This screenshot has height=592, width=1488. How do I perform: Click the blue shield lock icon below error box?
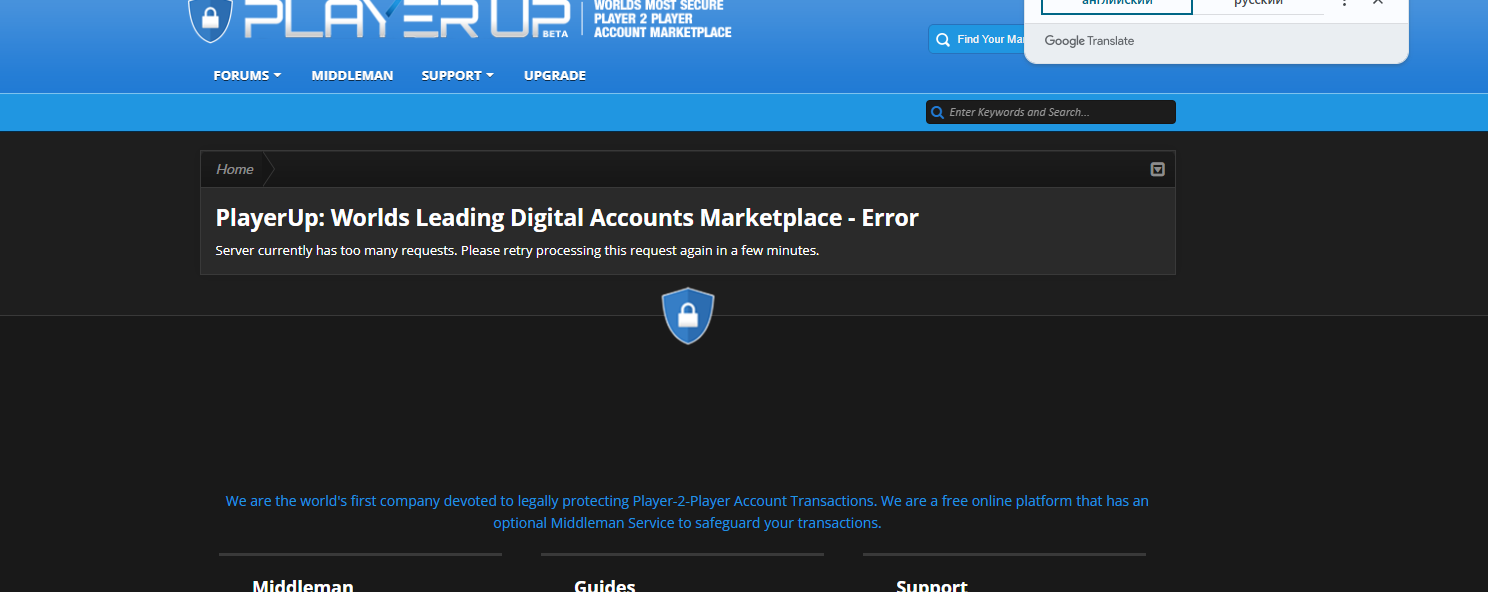click(688, 316)
